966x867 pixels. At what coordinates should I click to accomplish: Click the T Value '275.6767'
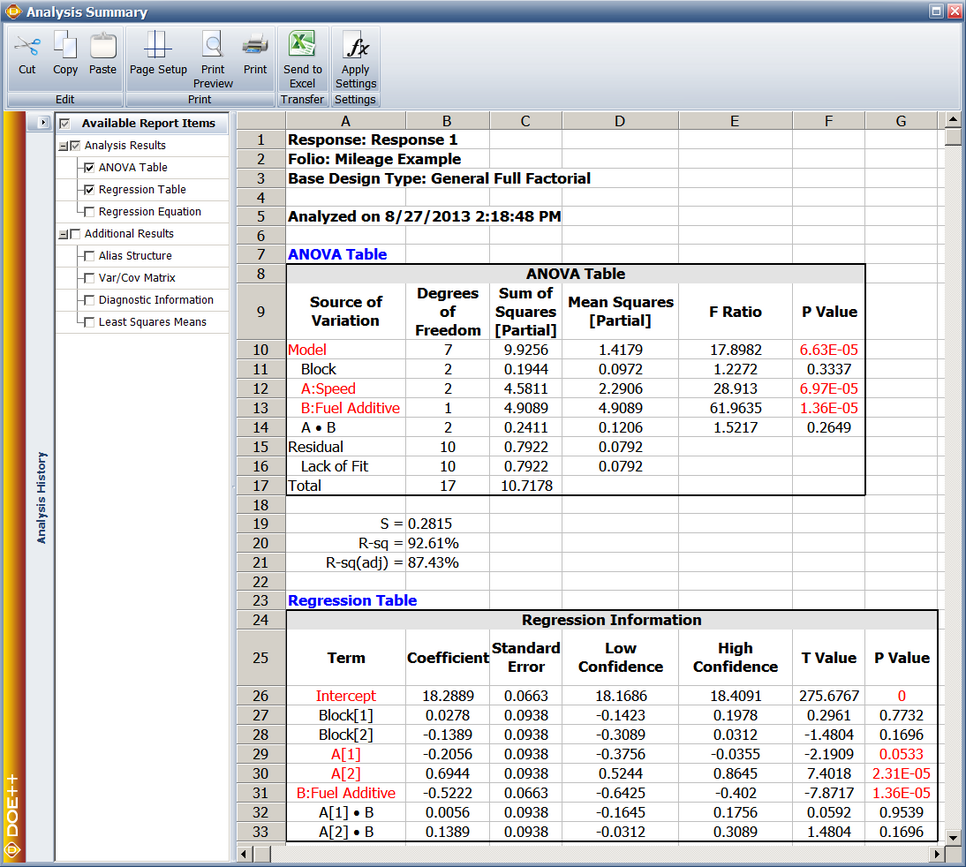tap(829, 696)
